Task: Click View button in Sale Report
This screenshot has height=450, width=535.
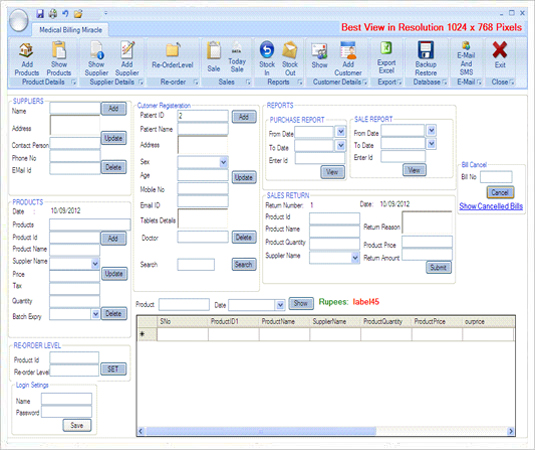Action: click(x=414, y=170)
